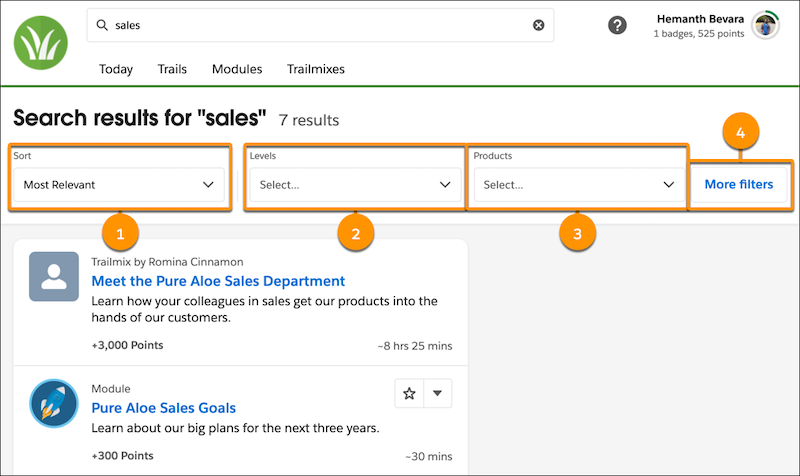
Task: Click the rocket badge for Pure Aloe Sales Goals
Action: [54, 403]
